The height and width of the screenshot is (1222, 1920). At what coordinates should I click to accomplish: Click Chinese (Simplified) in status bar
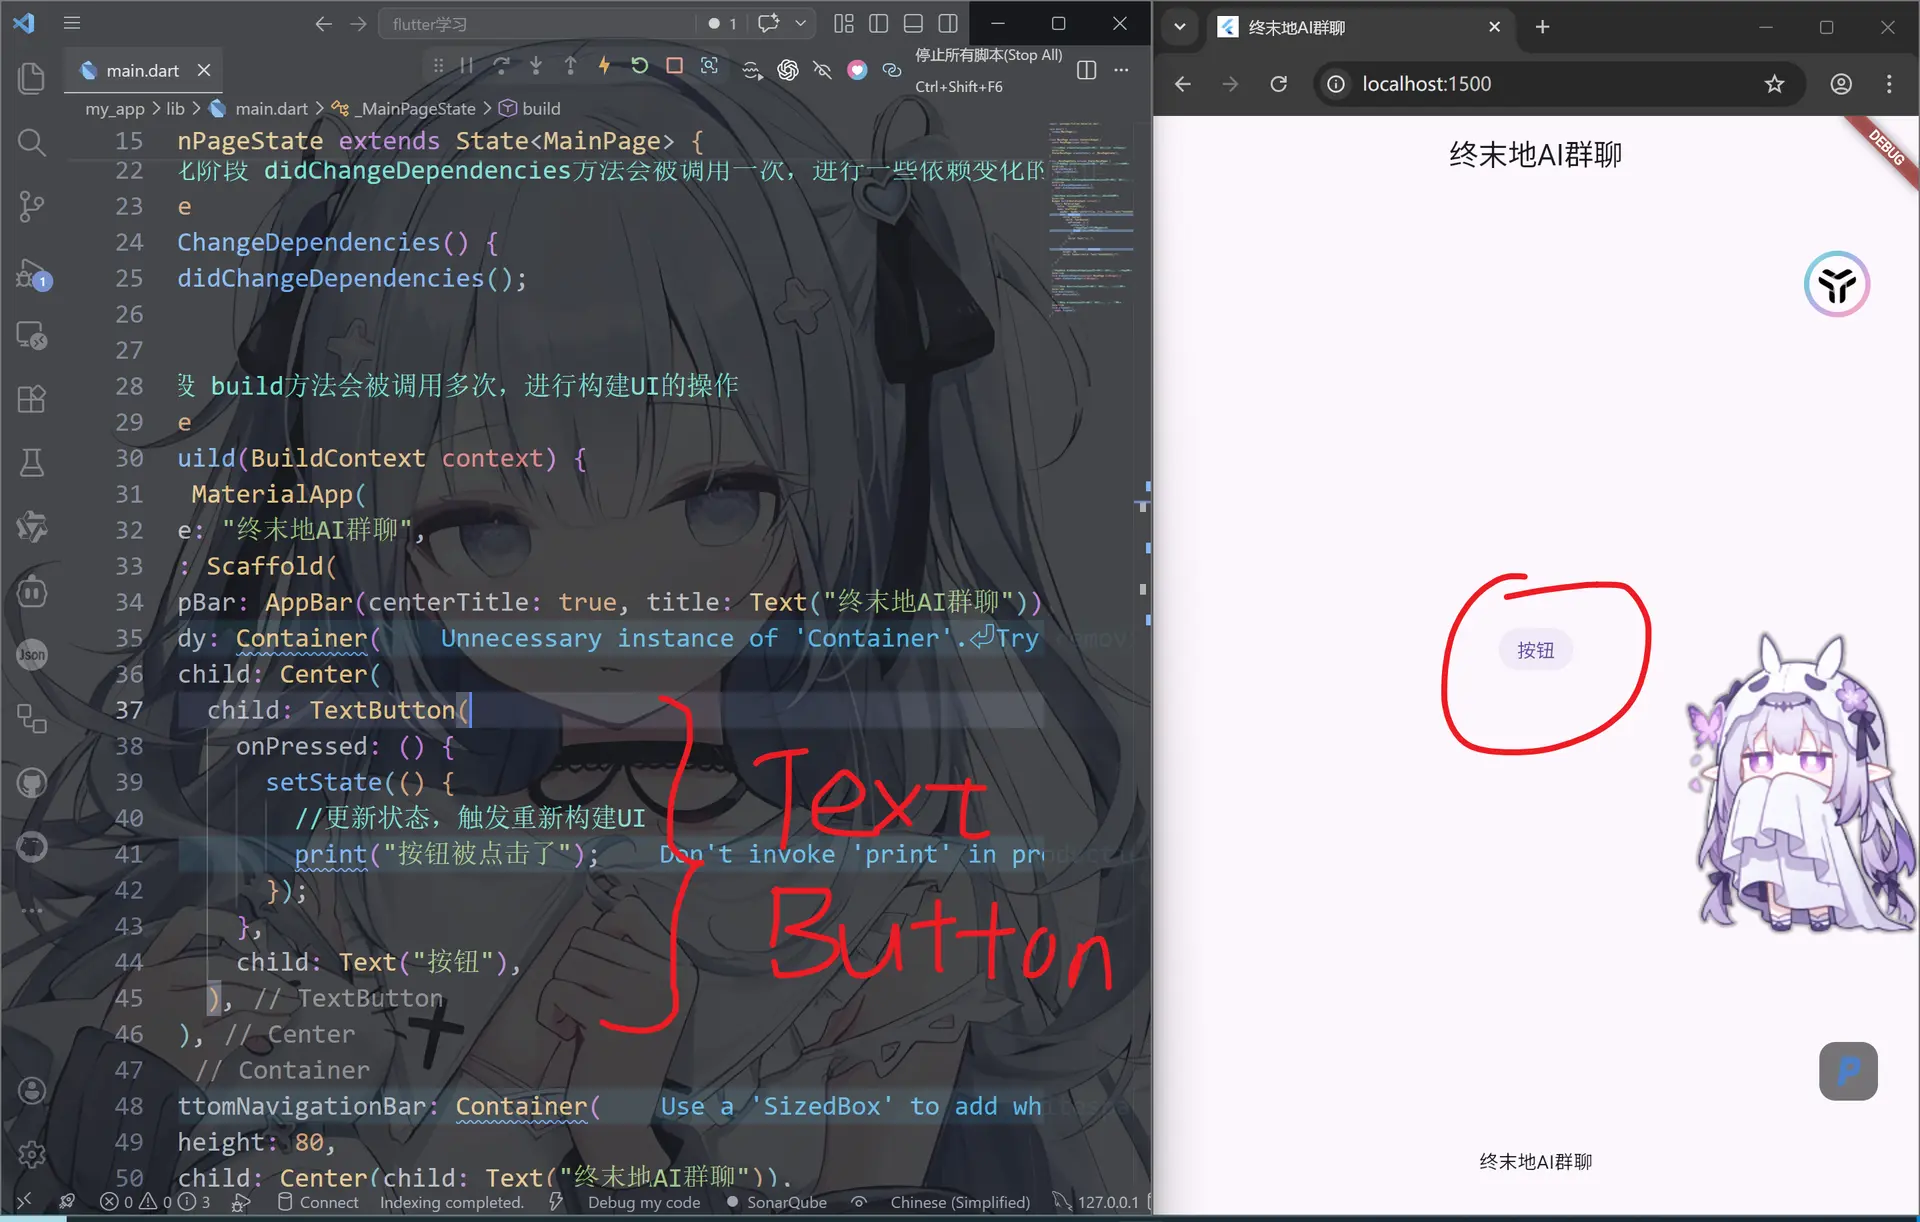click(x=960, y=1202)
